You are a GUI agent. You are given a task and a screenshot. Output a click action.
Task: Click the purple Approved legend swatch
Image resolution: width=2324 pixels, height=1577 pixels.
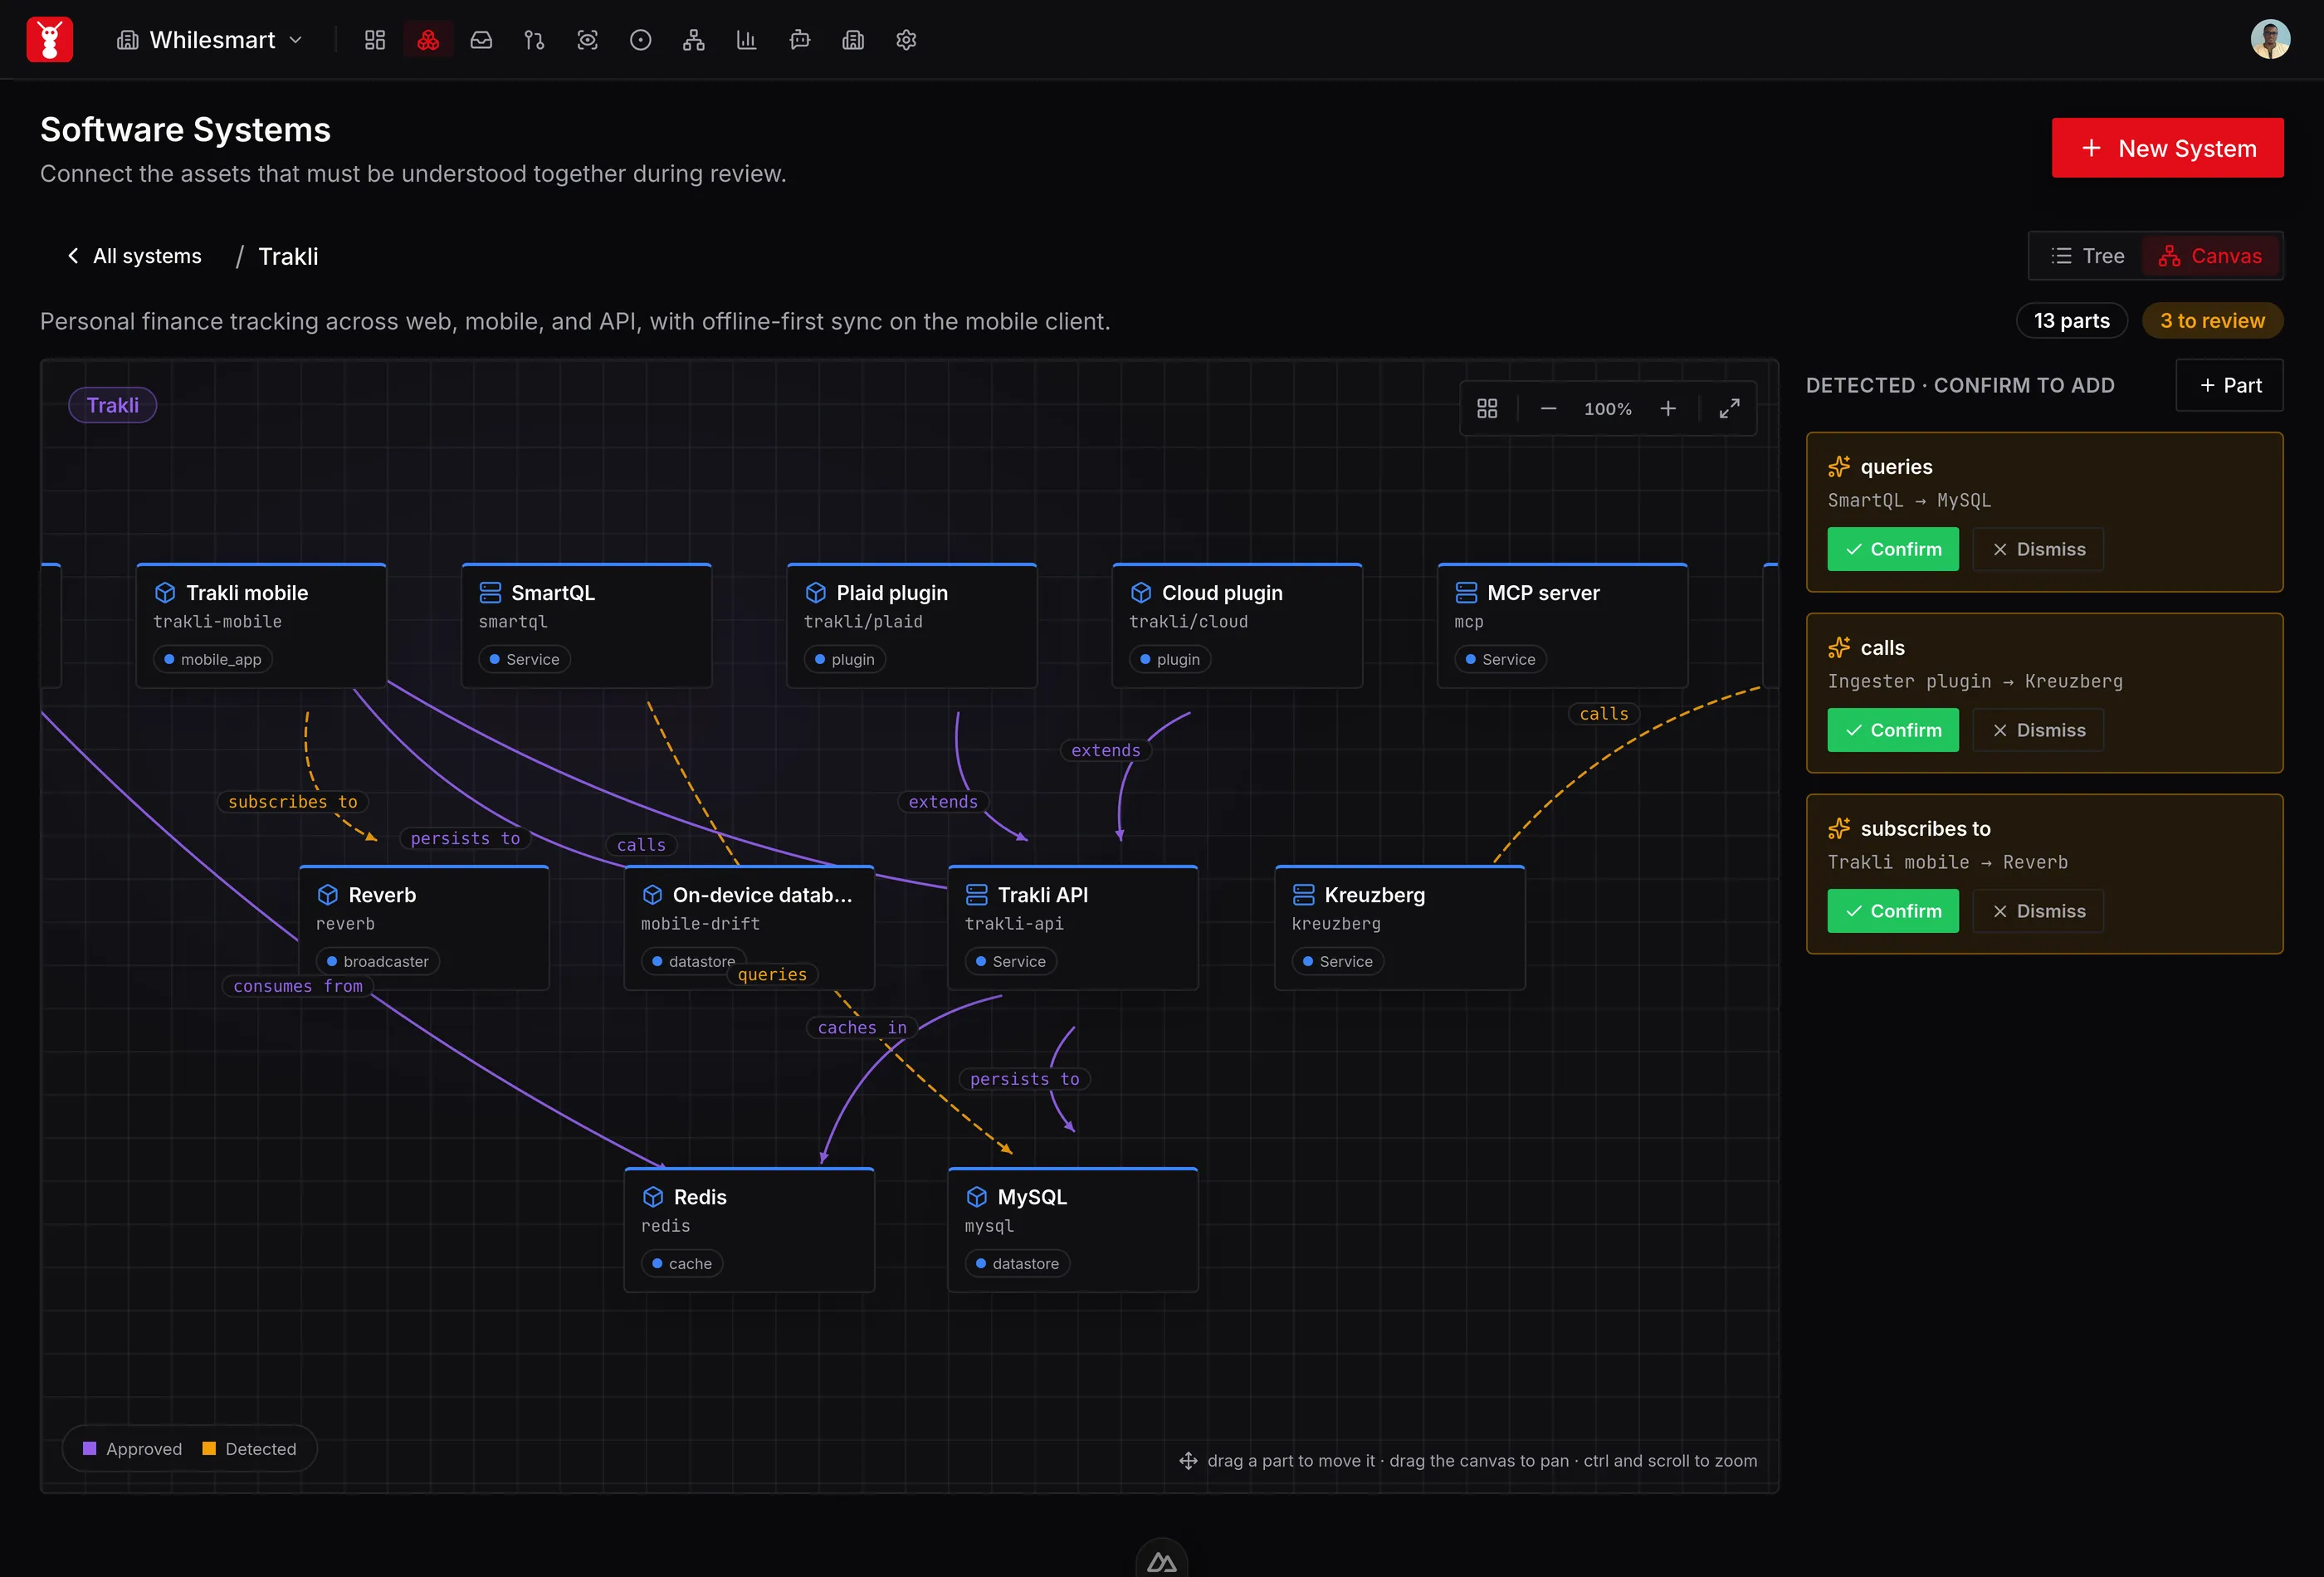pos(89,1449)
